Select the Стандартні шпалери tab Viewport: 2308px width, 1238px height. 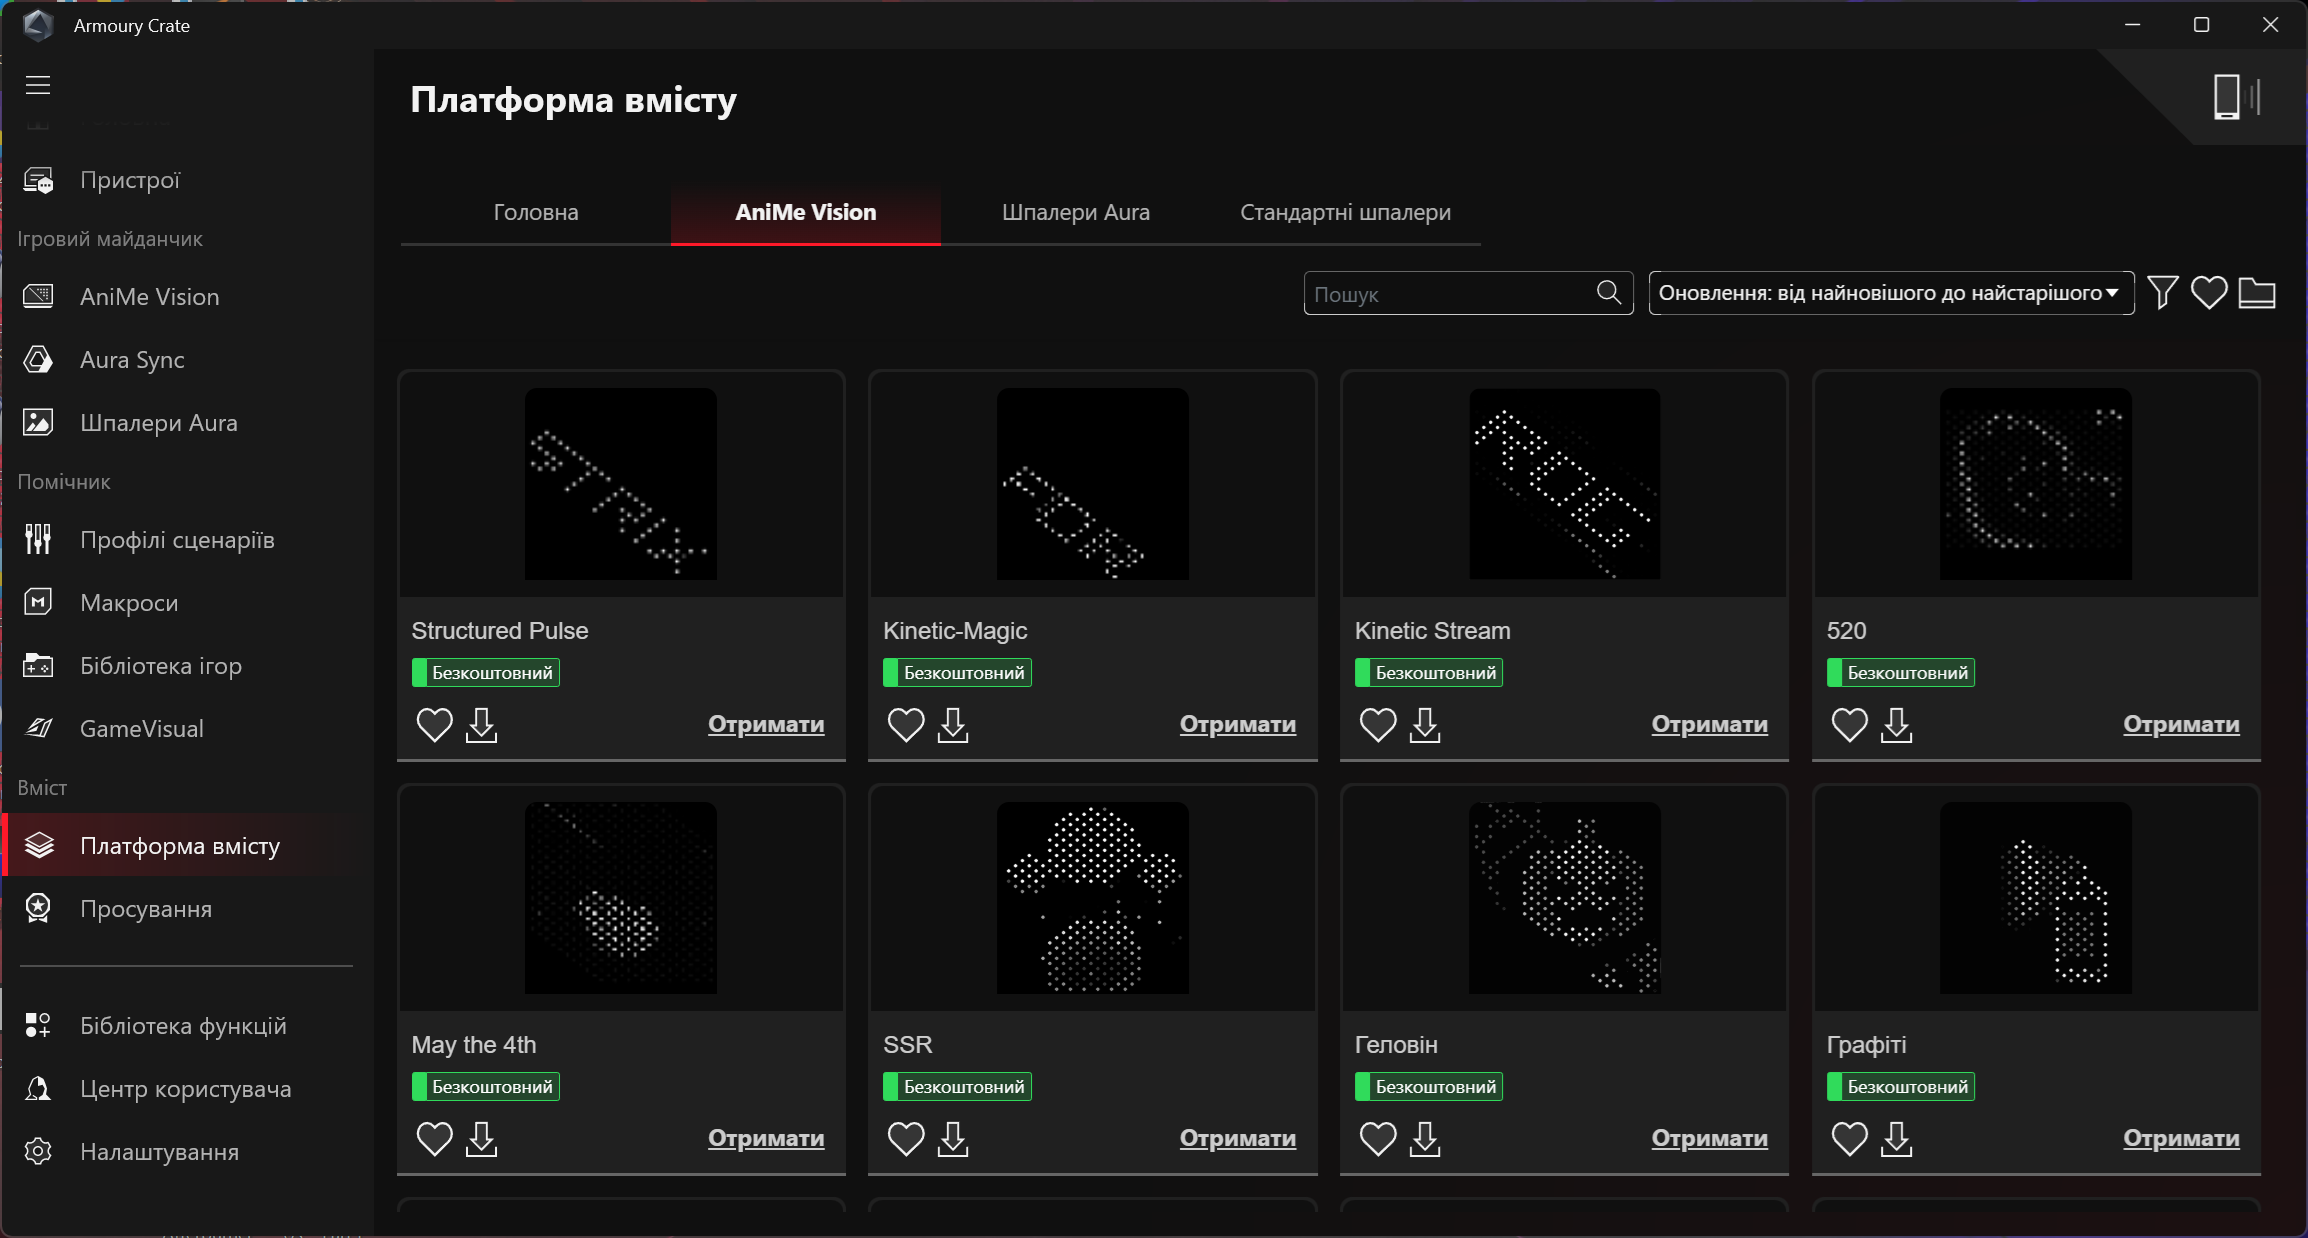1345,212
